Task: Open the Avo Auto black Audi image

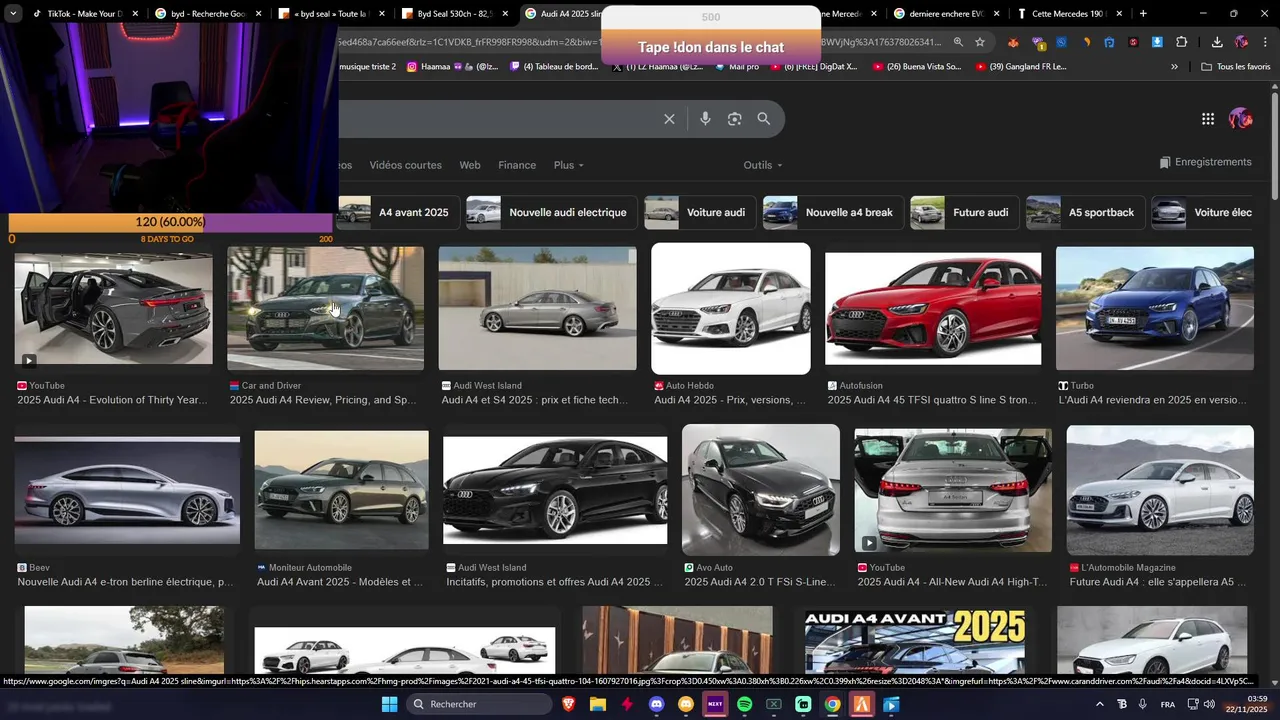Action: [x=761, y=490]
